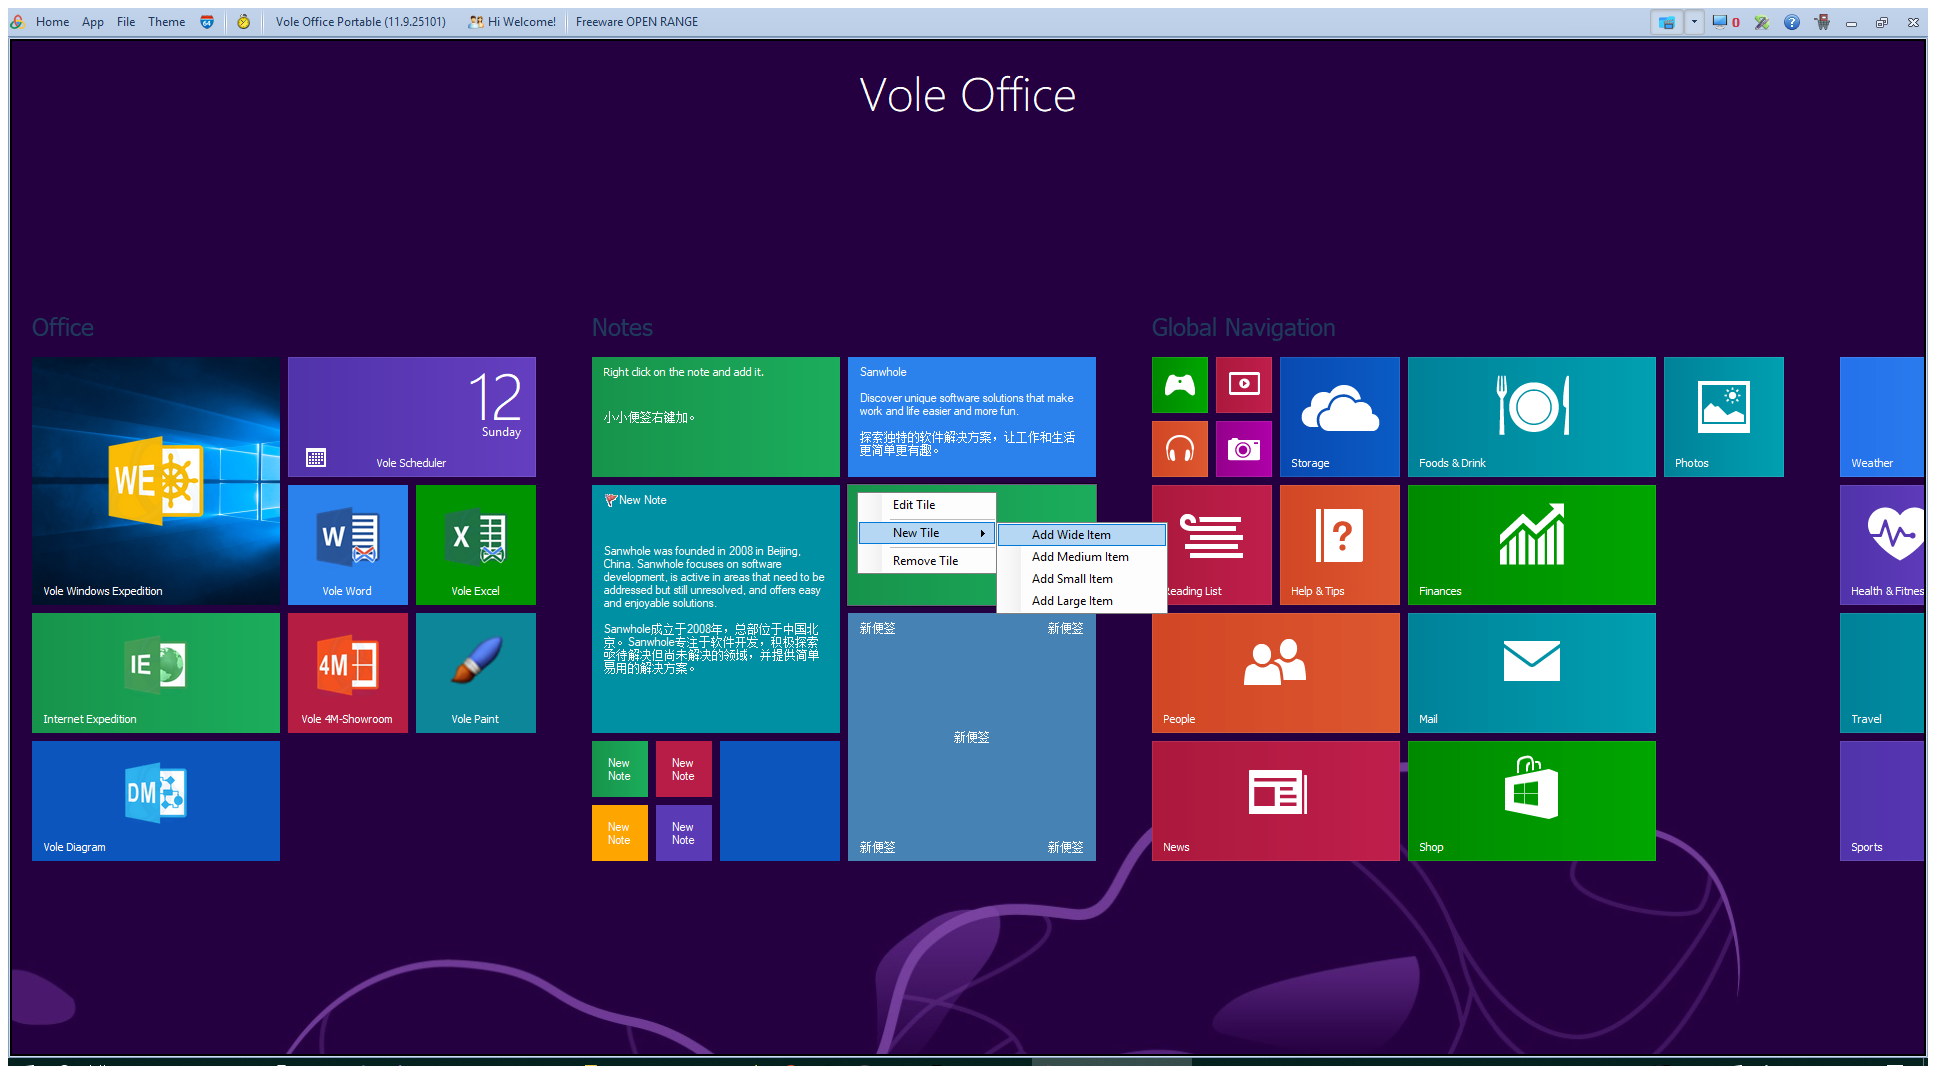
Task: Open the small camera tile
Action: click(1243, 449)
